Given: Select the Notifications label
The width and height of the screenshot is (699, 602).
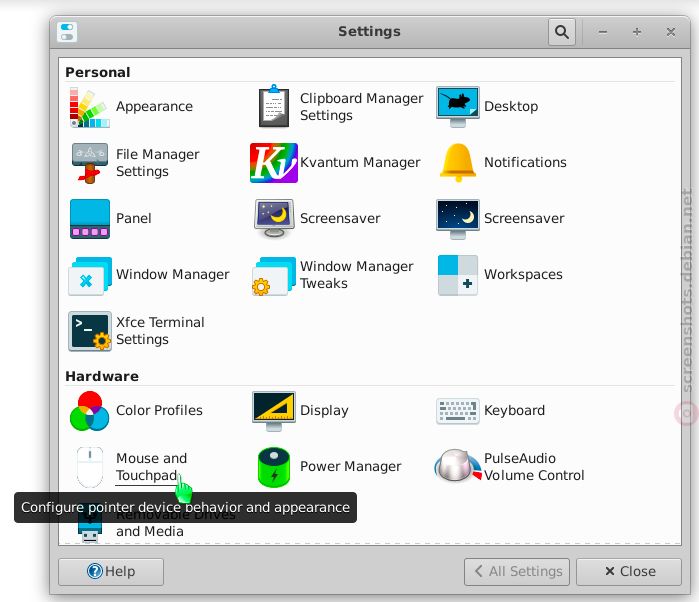Looking at the screenshot, I should point(525,162).
